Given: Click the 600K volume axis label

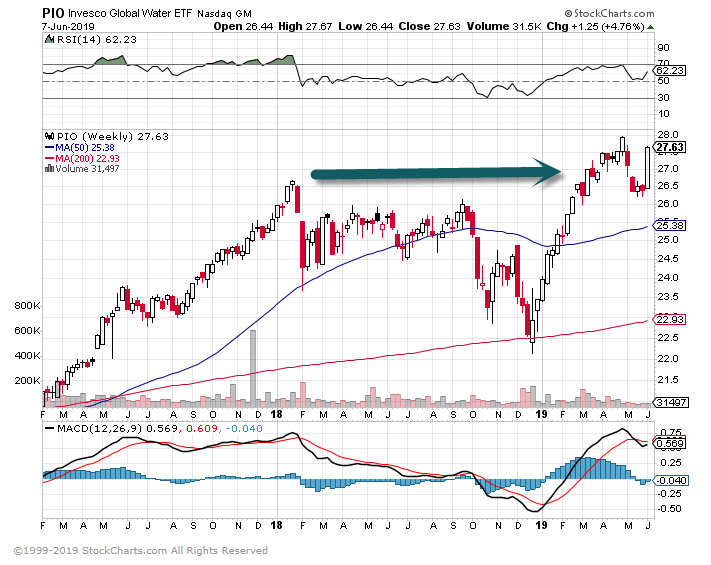Looking at the screenshot, I should point(27,331).
